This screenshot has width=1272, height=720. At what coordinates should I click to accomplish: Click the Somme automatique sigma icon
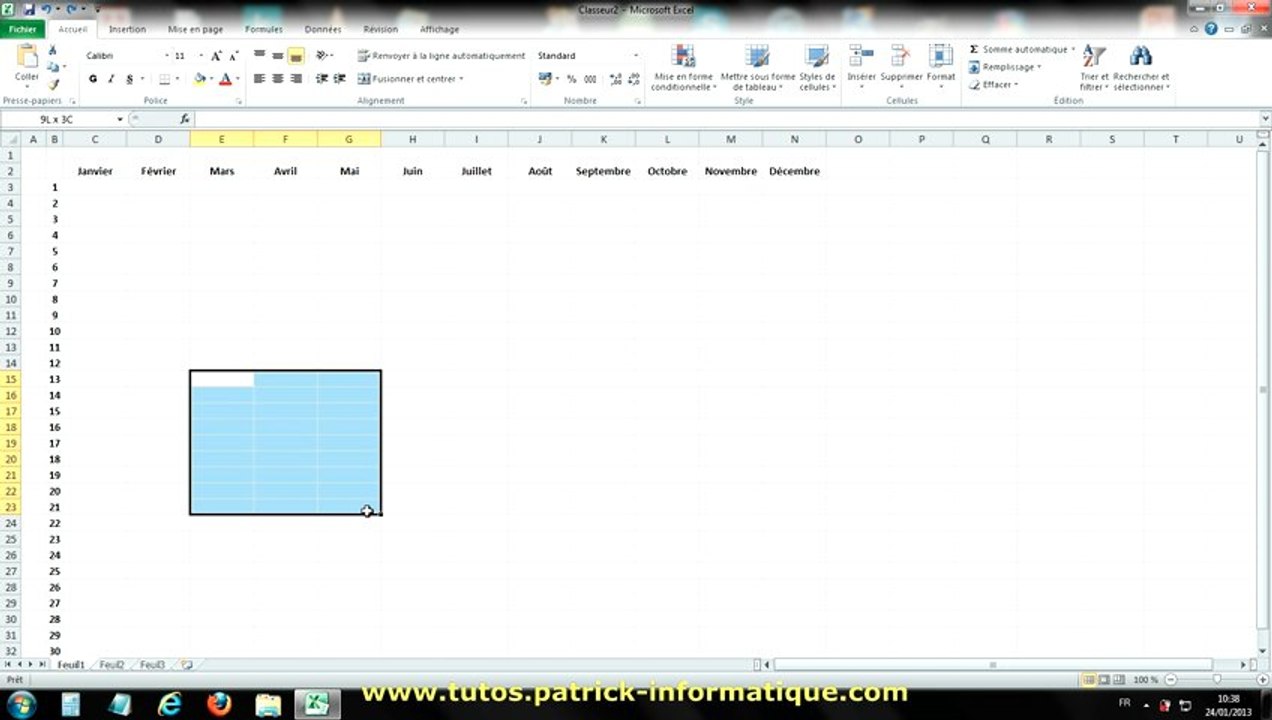coord(974,49)
